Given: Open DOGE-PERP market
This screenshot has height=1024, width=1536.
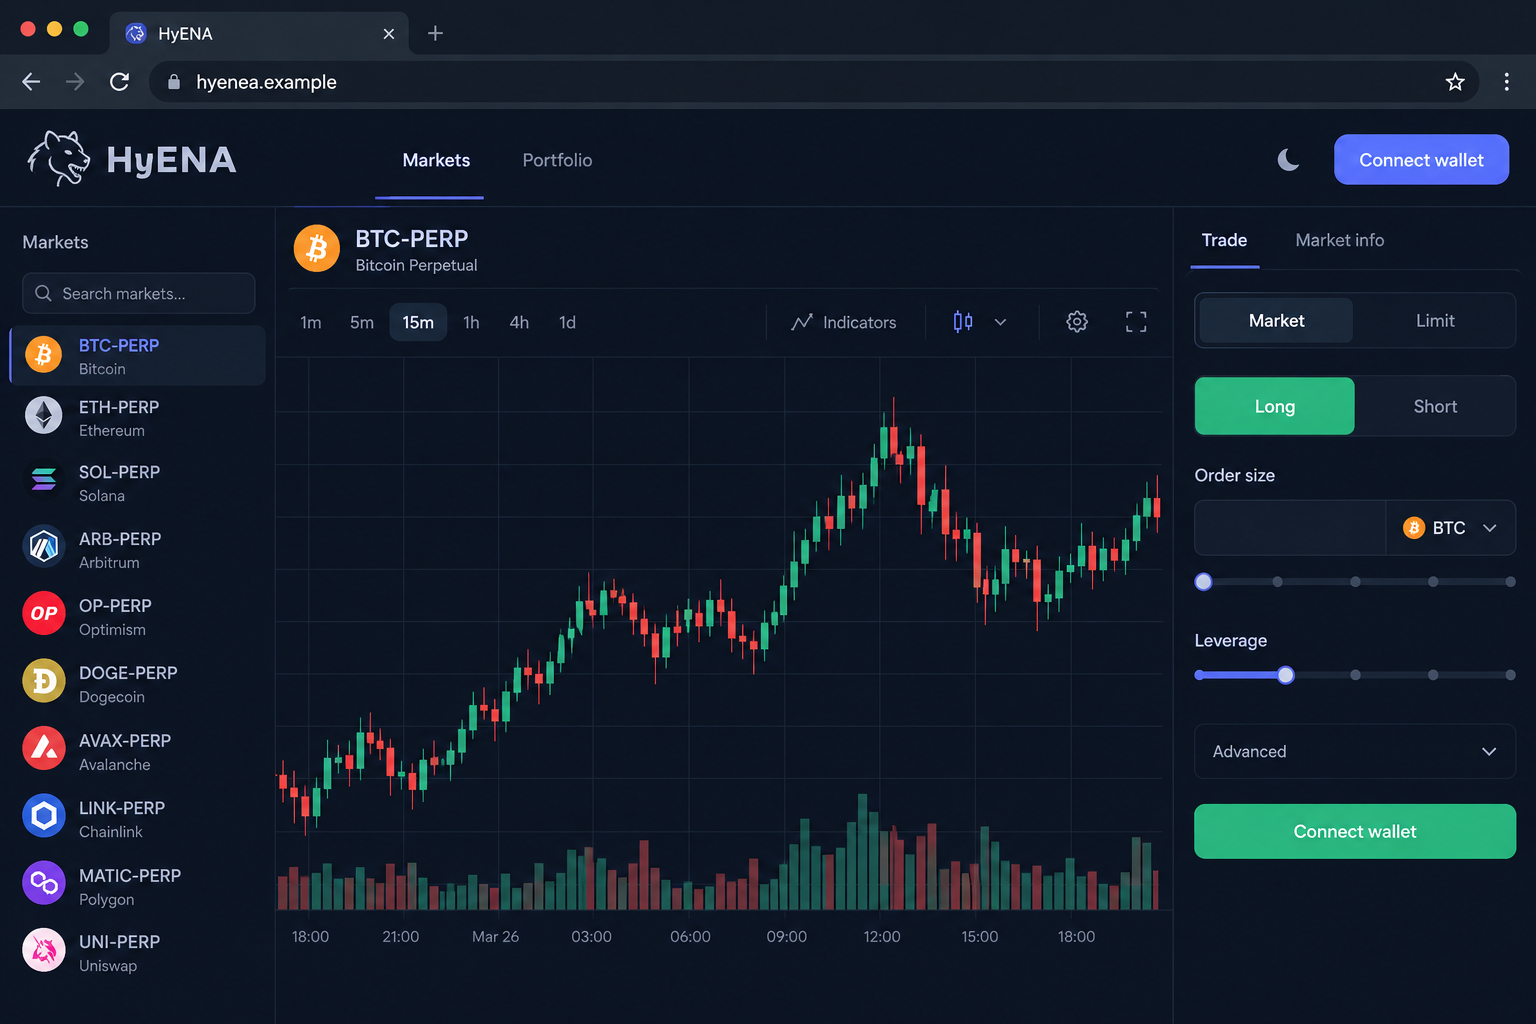Looking at the screenshot, I should (x=138, y=684).
